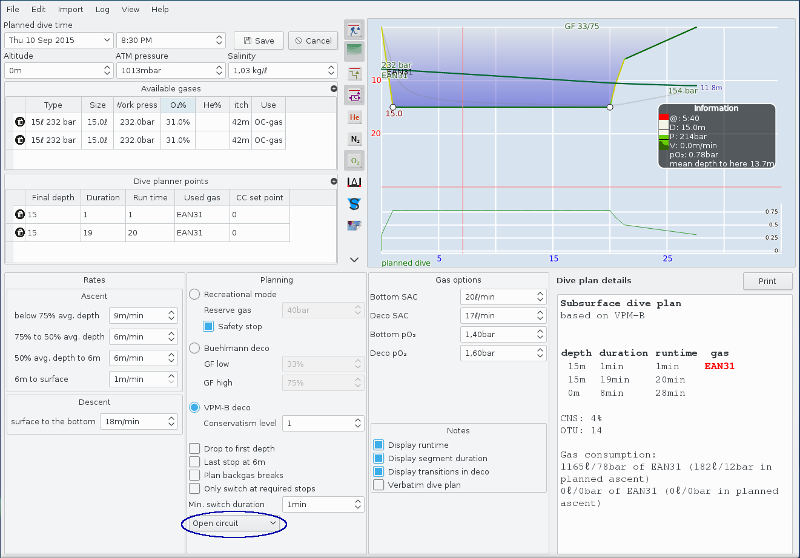The height and width of the screenshot is (558, 800).
Task: Open the Edit menu
Action: pos(38,9)
